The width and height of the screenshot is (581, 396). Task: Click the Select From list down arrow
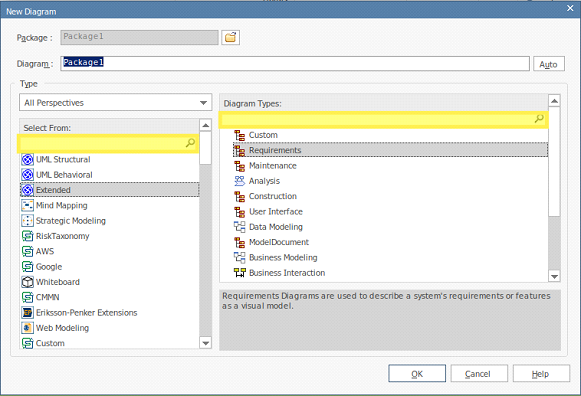click(205, 343)
